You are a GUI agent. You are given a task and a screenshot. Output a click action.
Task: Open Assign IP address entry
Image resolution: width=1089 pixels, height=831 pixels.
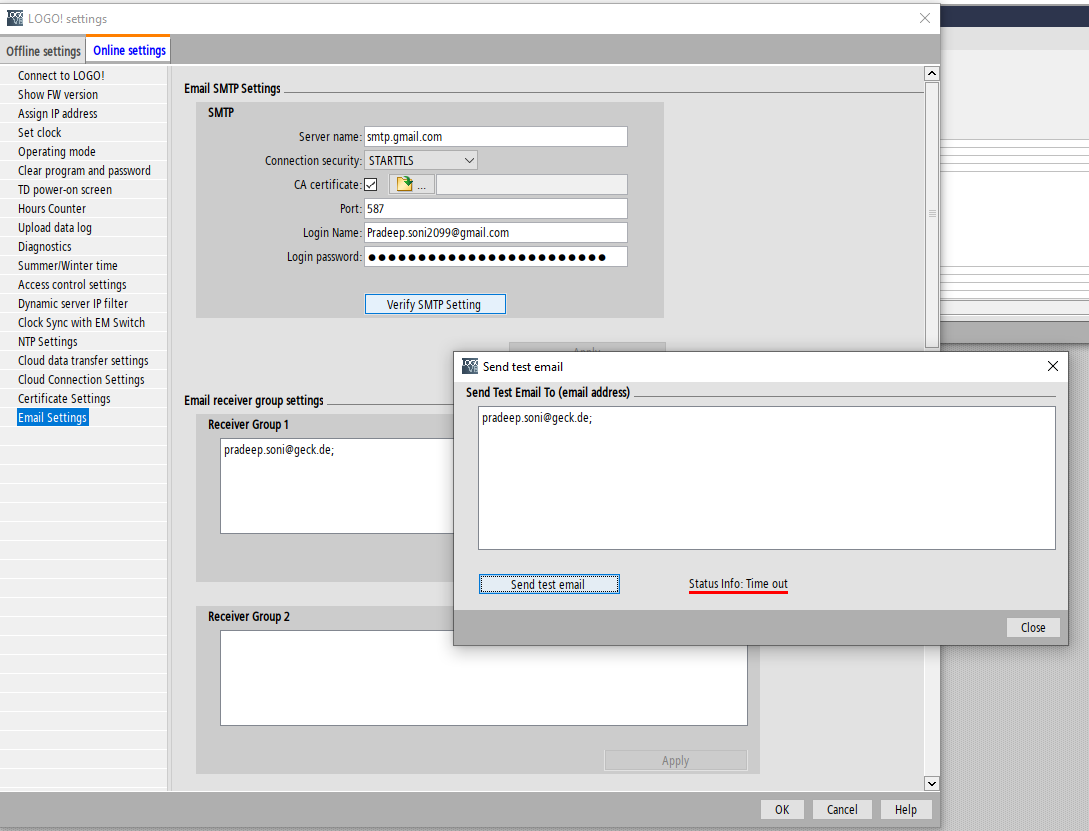[x=58, y=113]
